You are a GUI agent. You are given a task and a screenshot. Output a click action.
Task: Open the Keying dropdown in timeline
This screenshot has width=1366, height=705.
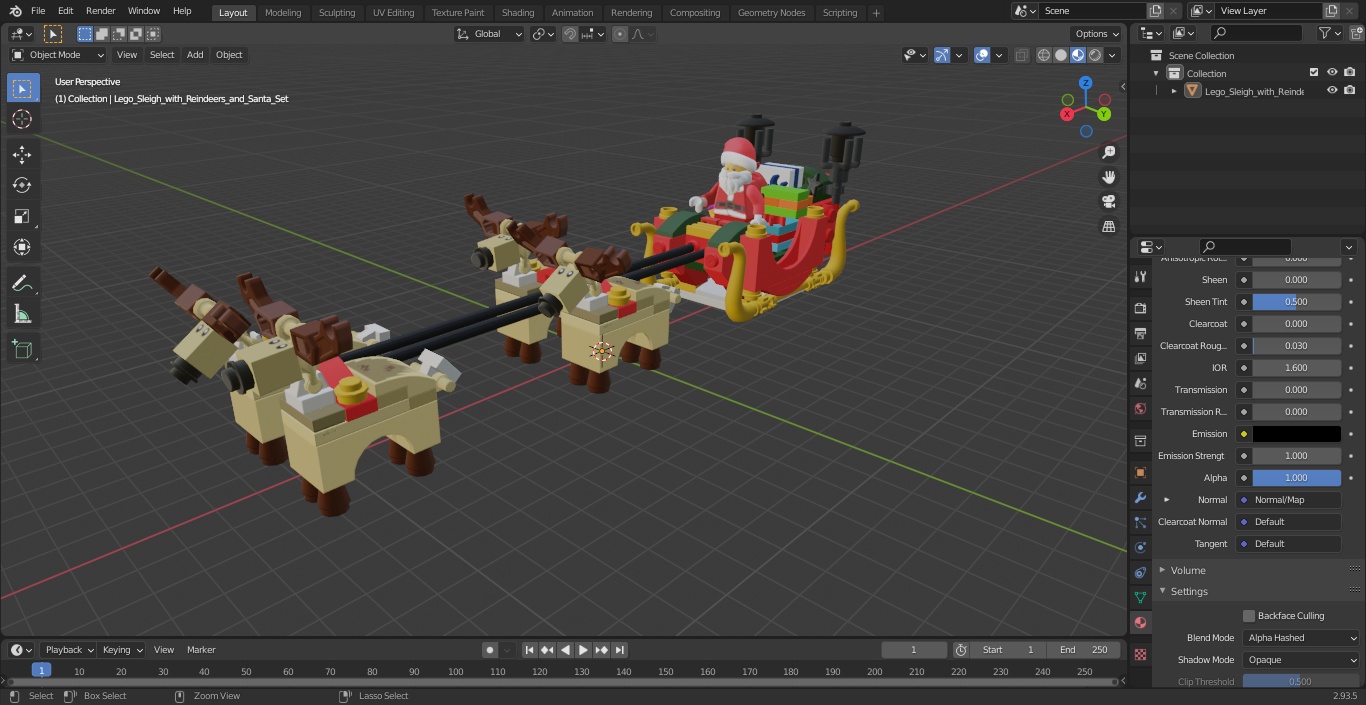[x=122, y=650]
